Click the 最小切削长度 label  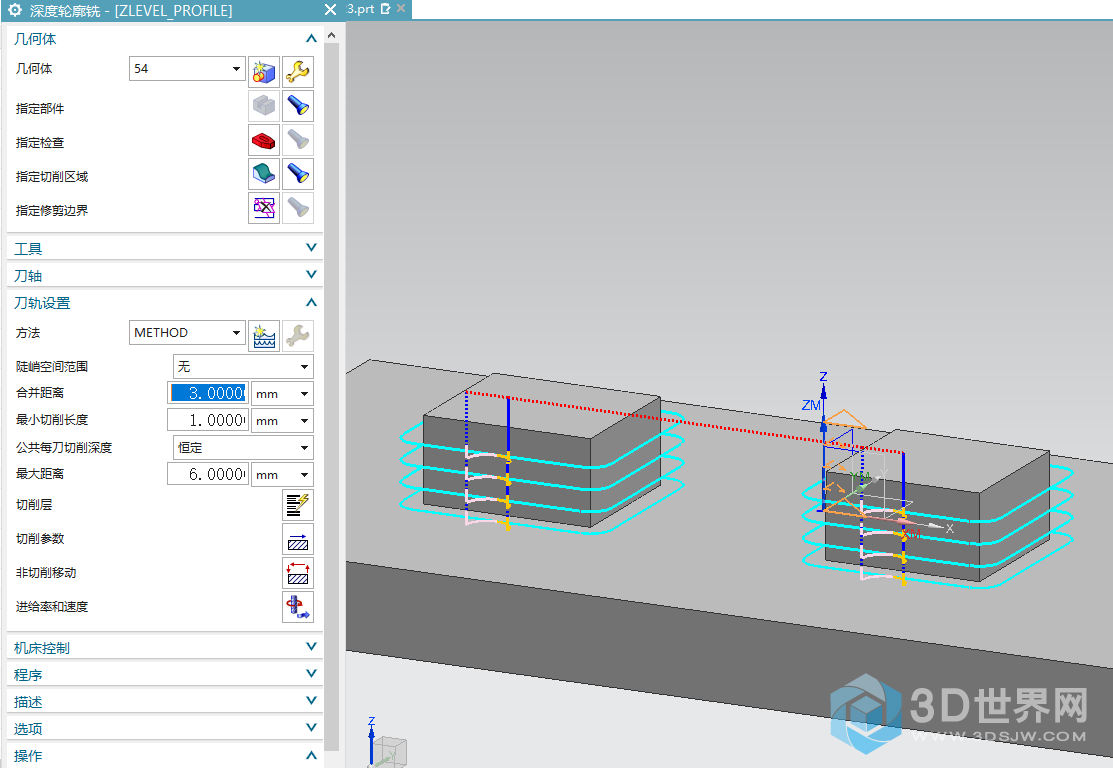click(x=52, y=420)
